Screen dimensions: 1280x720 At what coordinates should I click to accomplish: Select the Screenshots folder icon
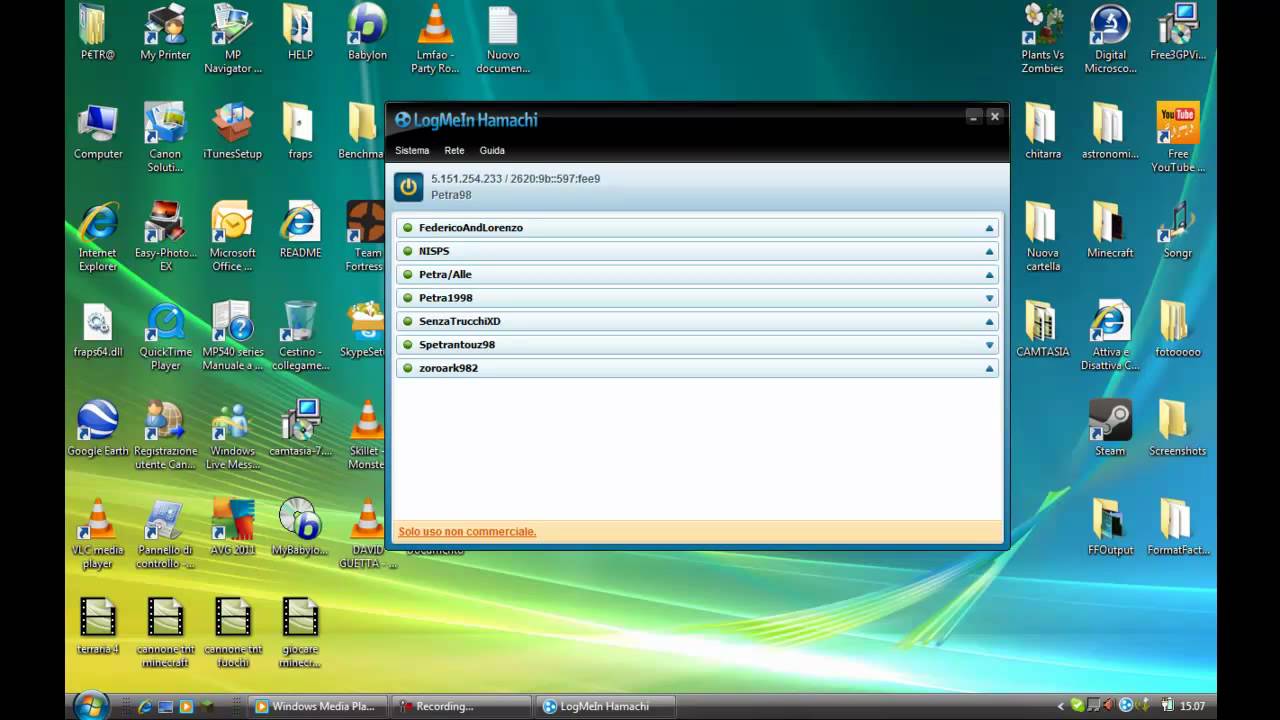pos(1178,428)
